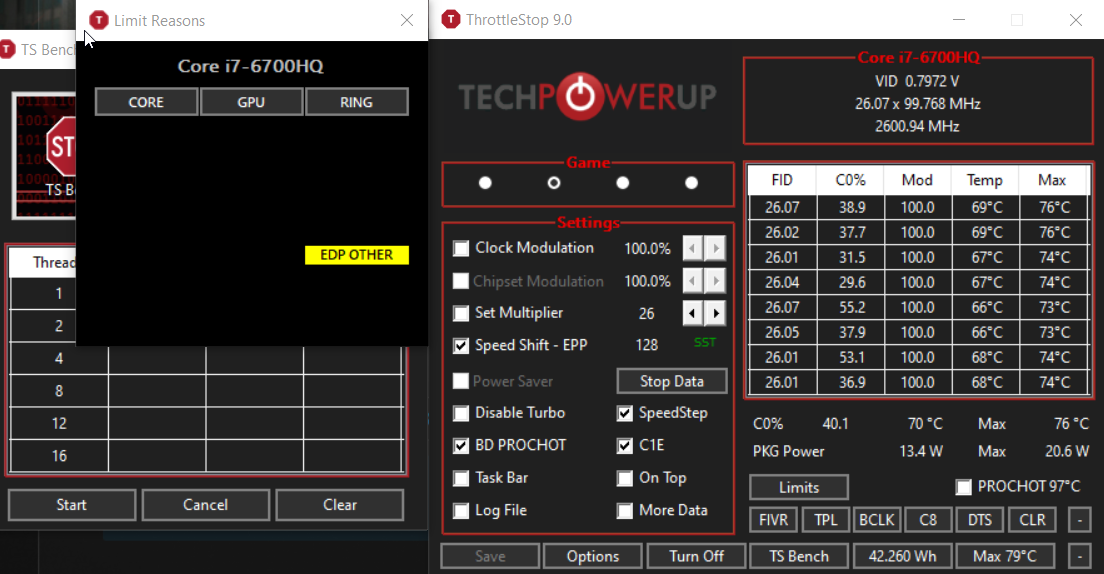Select 16 threads in TS Bench
Image resolution: width=1104 pixels, height=574 pixels.
pyautogui.click(x=59, y=456)
